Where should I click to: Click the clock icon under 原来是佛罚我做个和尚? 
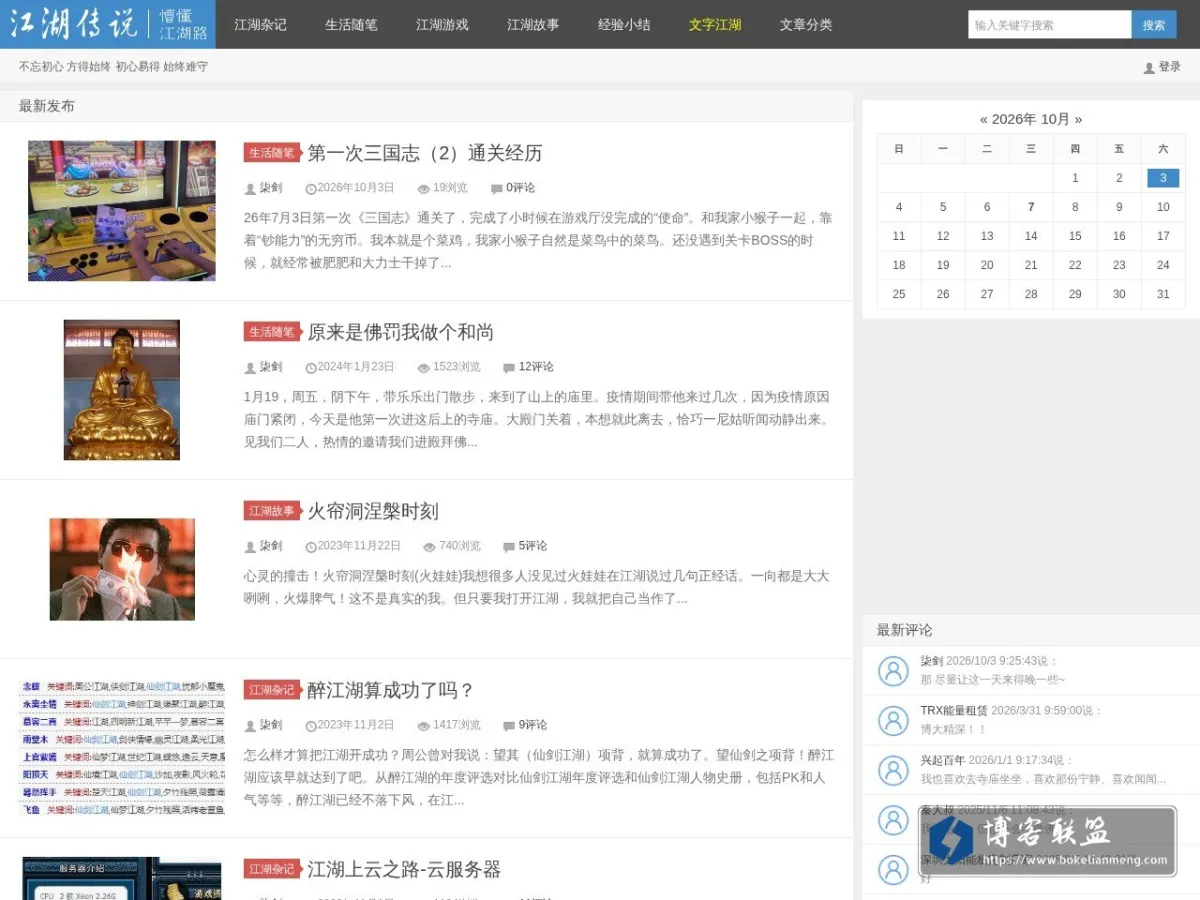(x=310, y=367)
